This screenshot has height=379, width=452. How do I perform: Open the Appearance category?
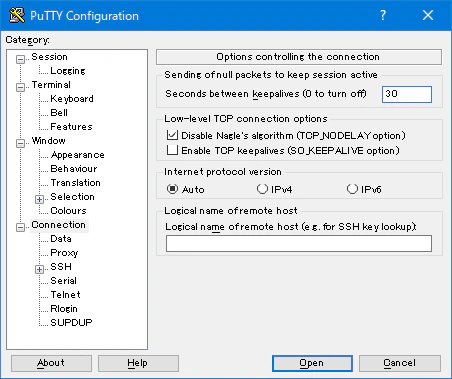click(78, 155)
